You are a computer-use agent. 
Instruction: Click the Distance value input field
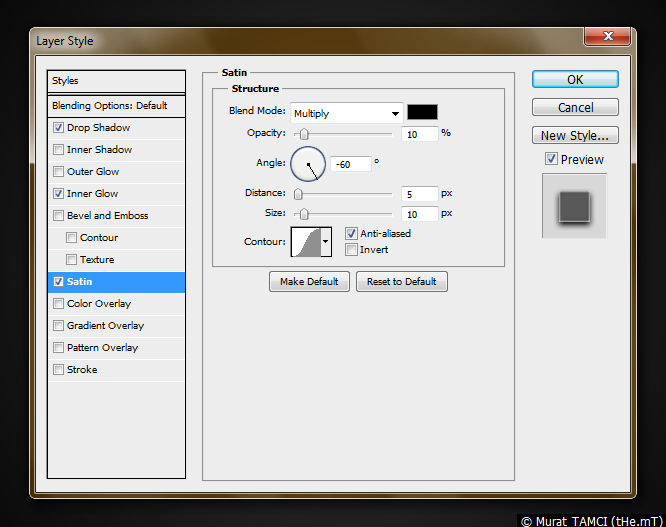(421, 194)
